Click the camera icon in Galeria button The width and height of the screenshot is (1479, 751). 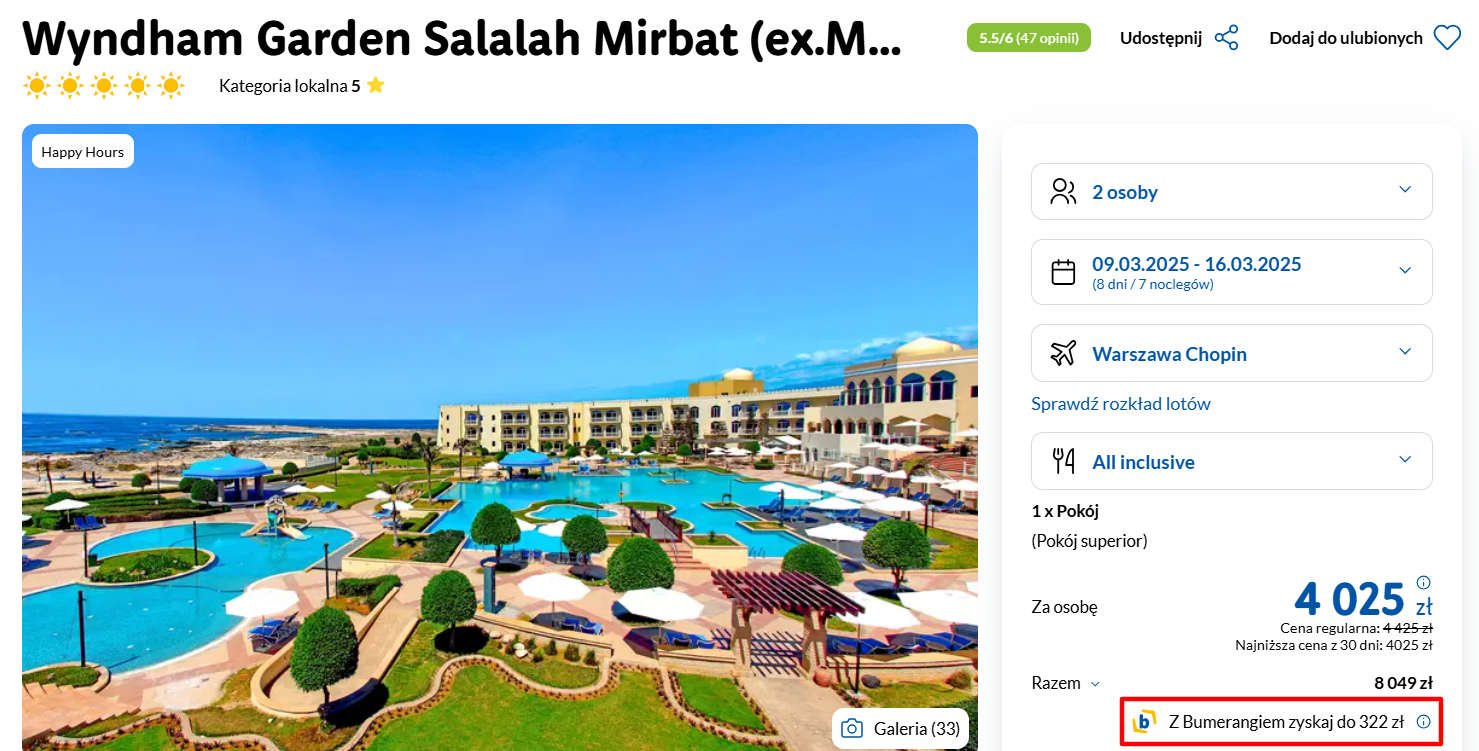pos(851,728)
